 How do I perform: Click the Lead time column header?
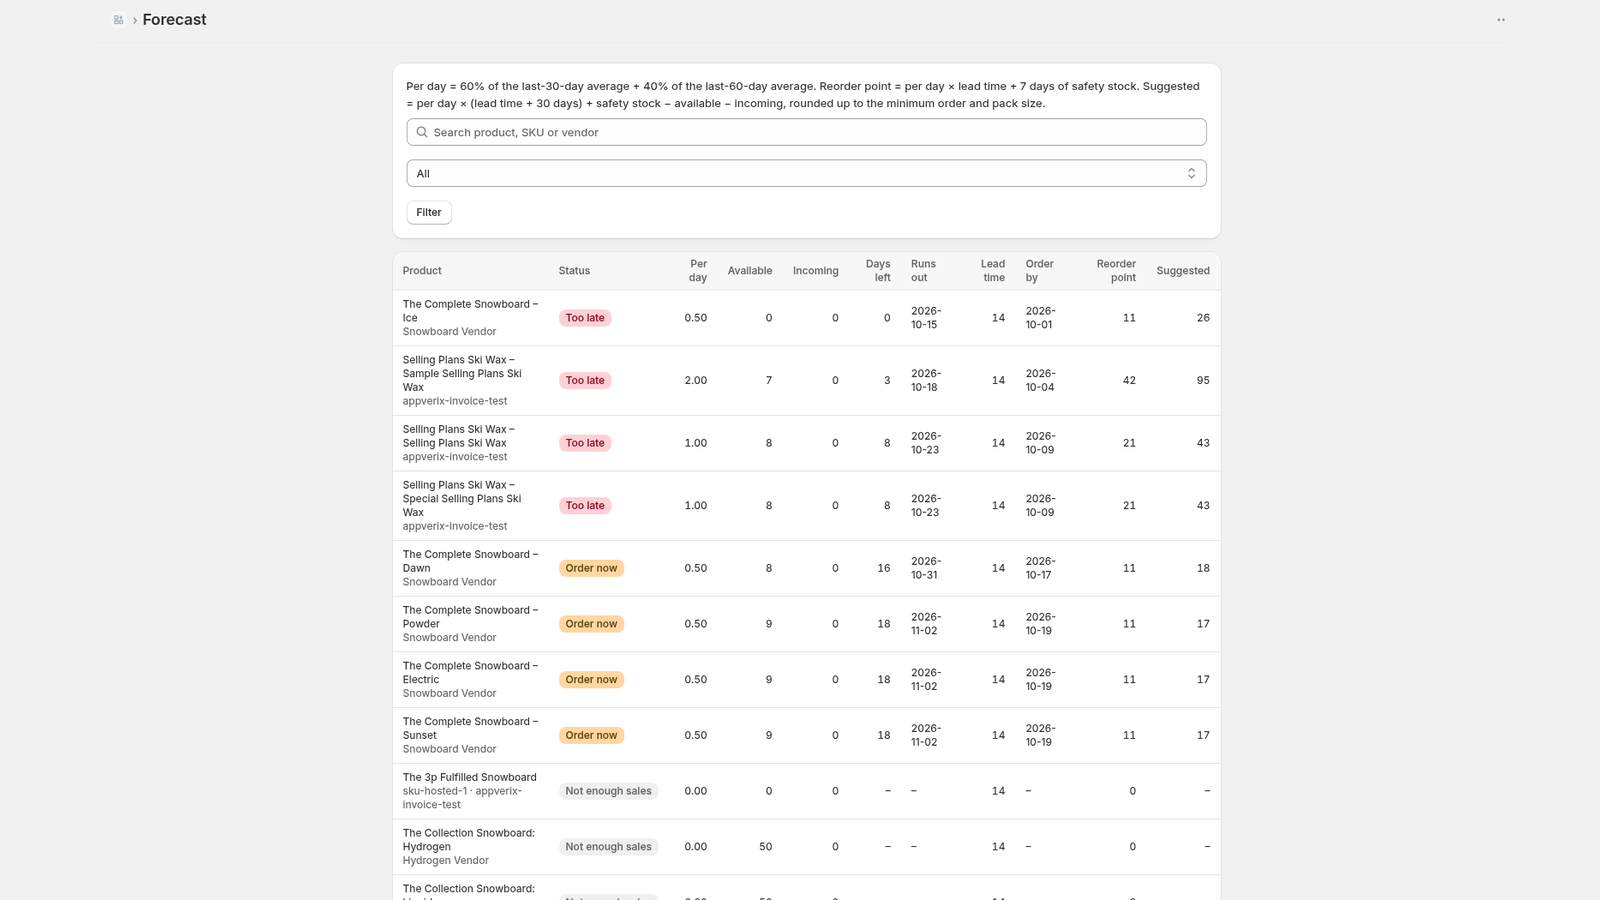click(x=993, y=271)
